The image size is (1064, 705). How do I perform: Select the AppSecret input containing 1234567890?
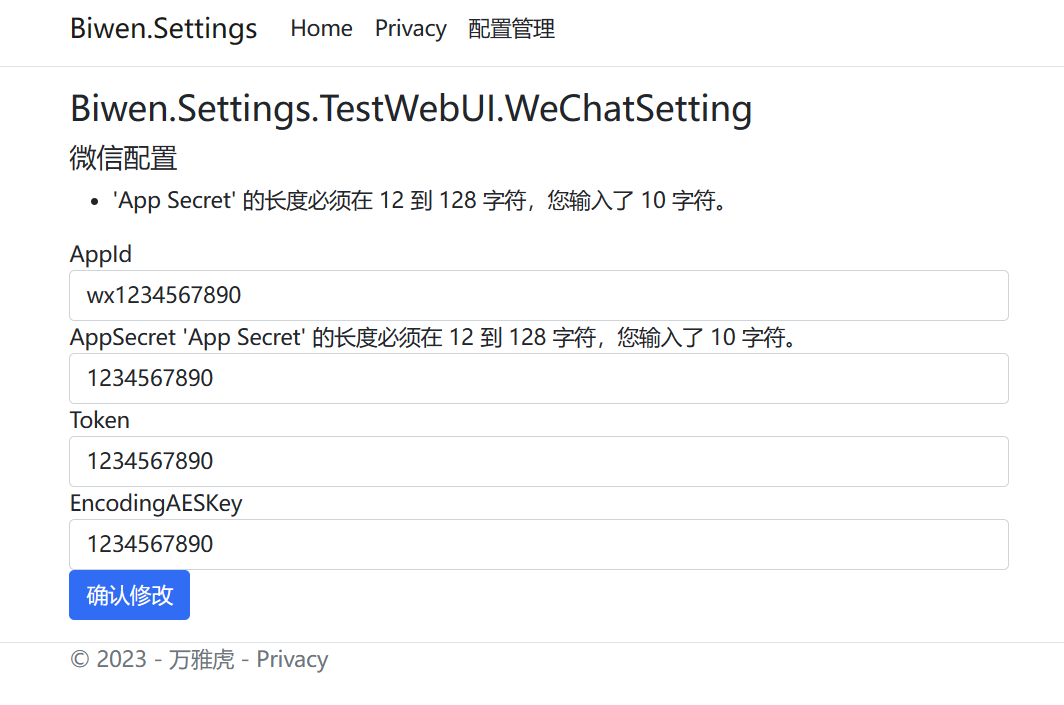click(539, 378)
